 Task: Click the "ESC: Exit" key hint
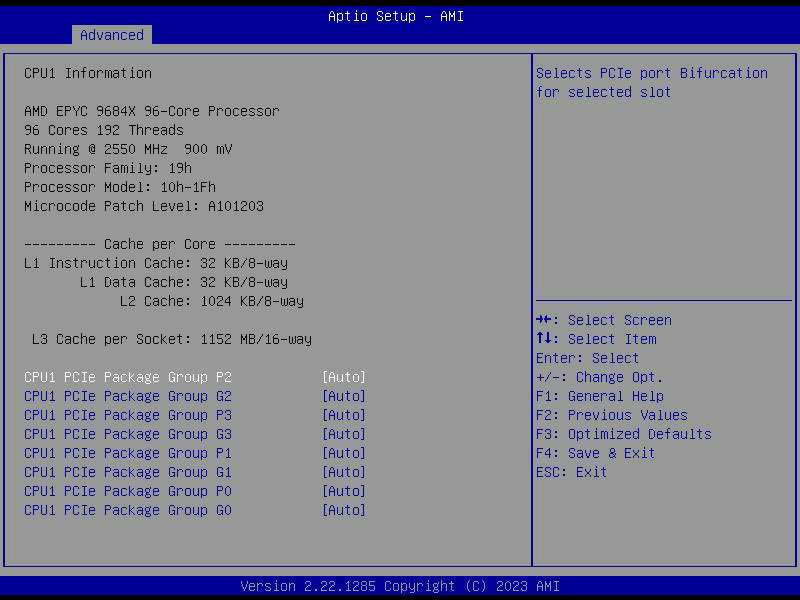coord(571,472)
